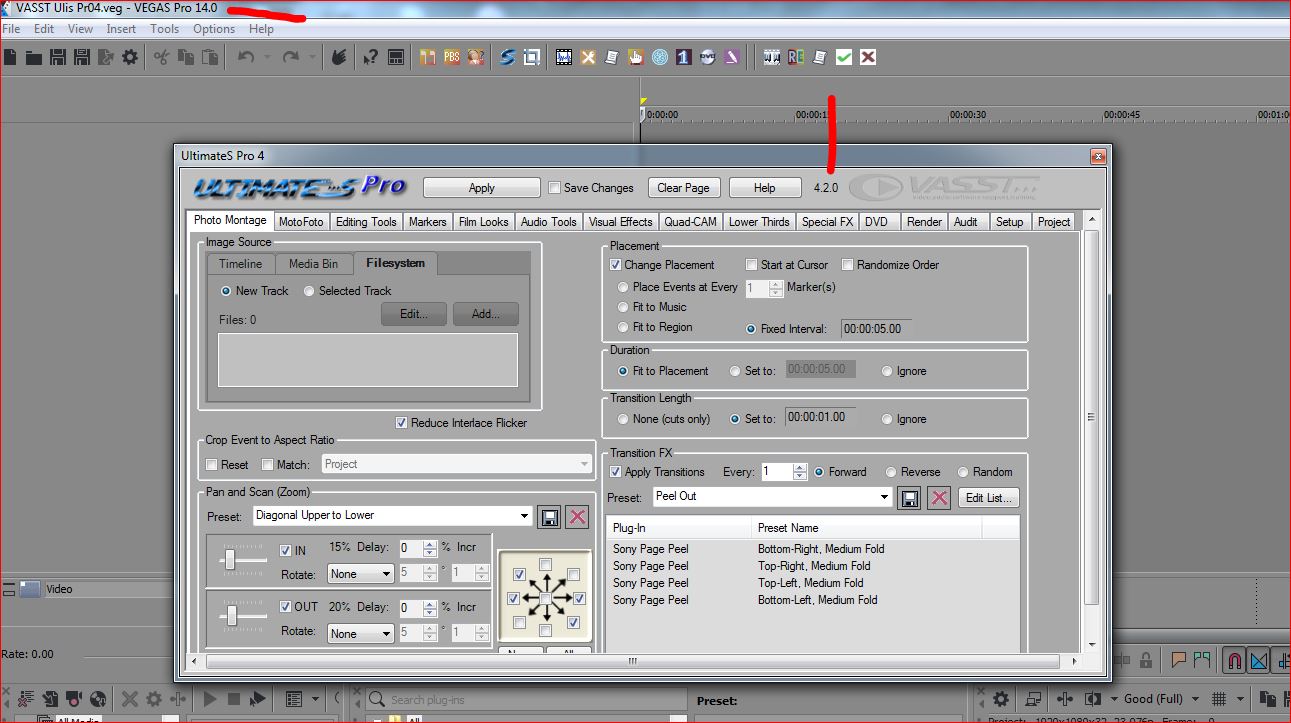
Task: Click the Paste clipboard icon
Action: click(211, 57)
